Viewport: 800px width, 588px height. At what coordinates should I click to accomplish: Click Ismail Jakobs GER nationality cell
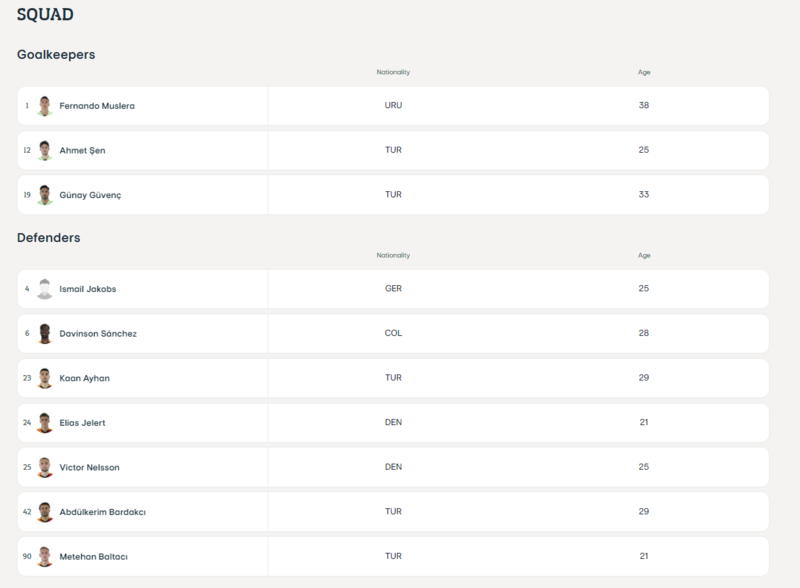tap(393, 289)
